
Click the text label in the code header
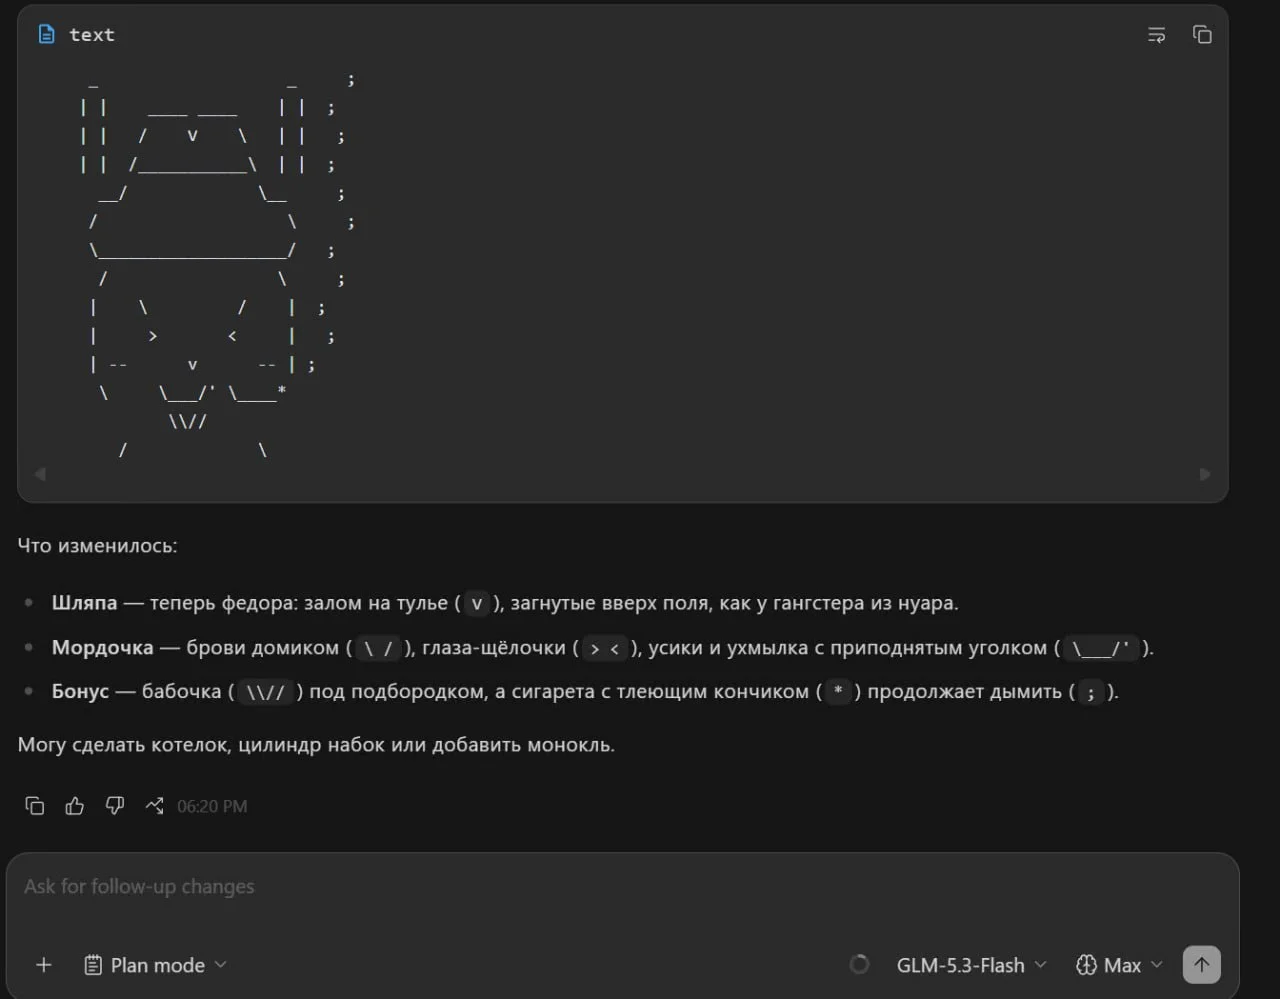pyautogui.click(x=92, y=35)
